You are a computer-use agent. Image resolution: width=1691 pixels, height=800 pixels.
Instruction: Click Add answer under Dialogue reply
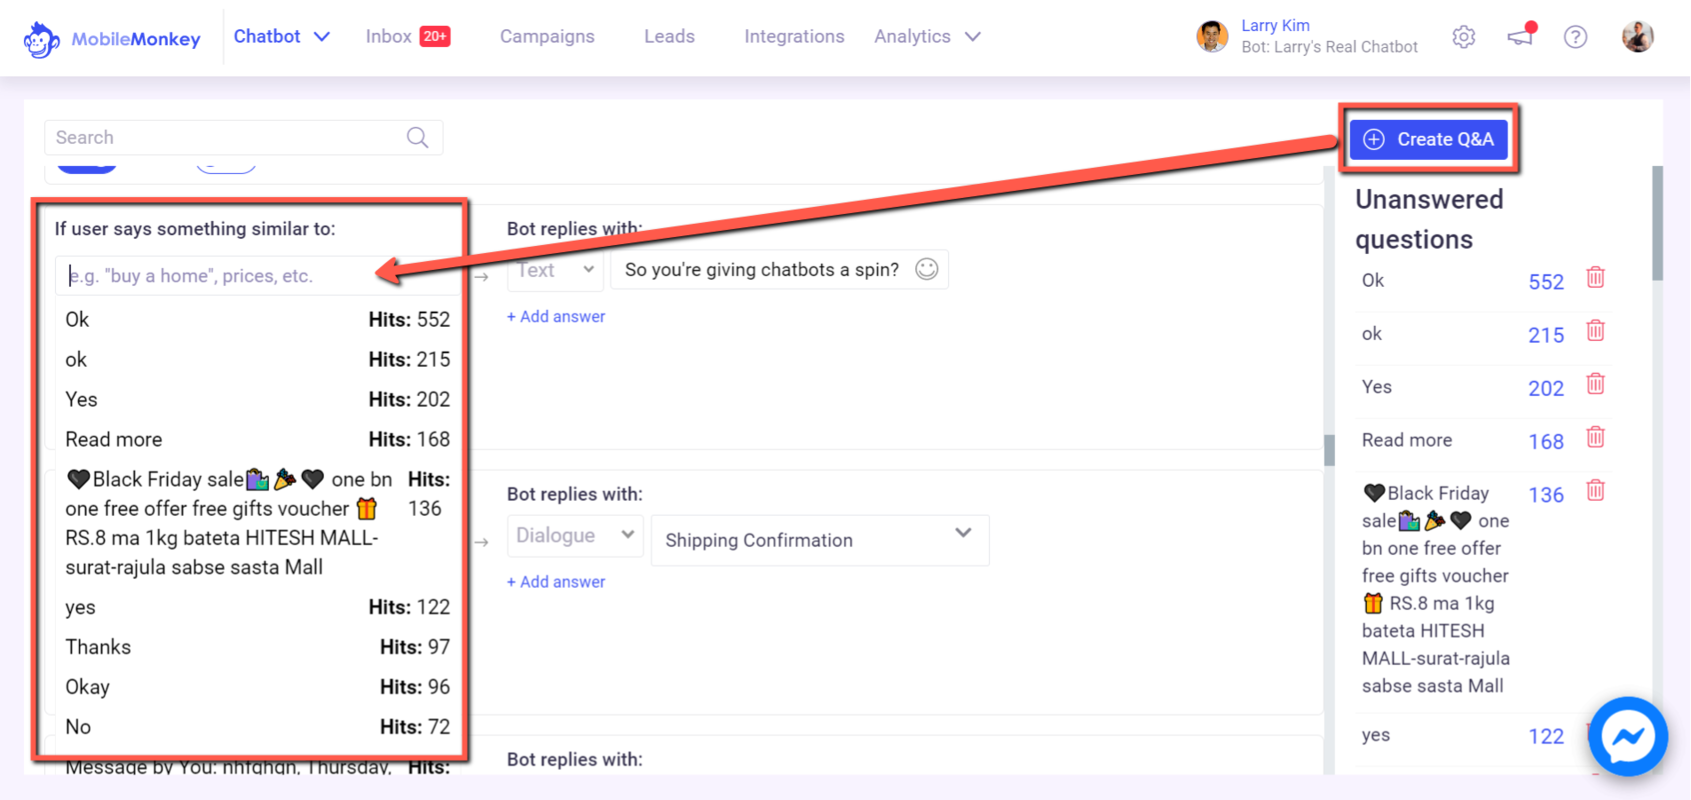(556, 582)
